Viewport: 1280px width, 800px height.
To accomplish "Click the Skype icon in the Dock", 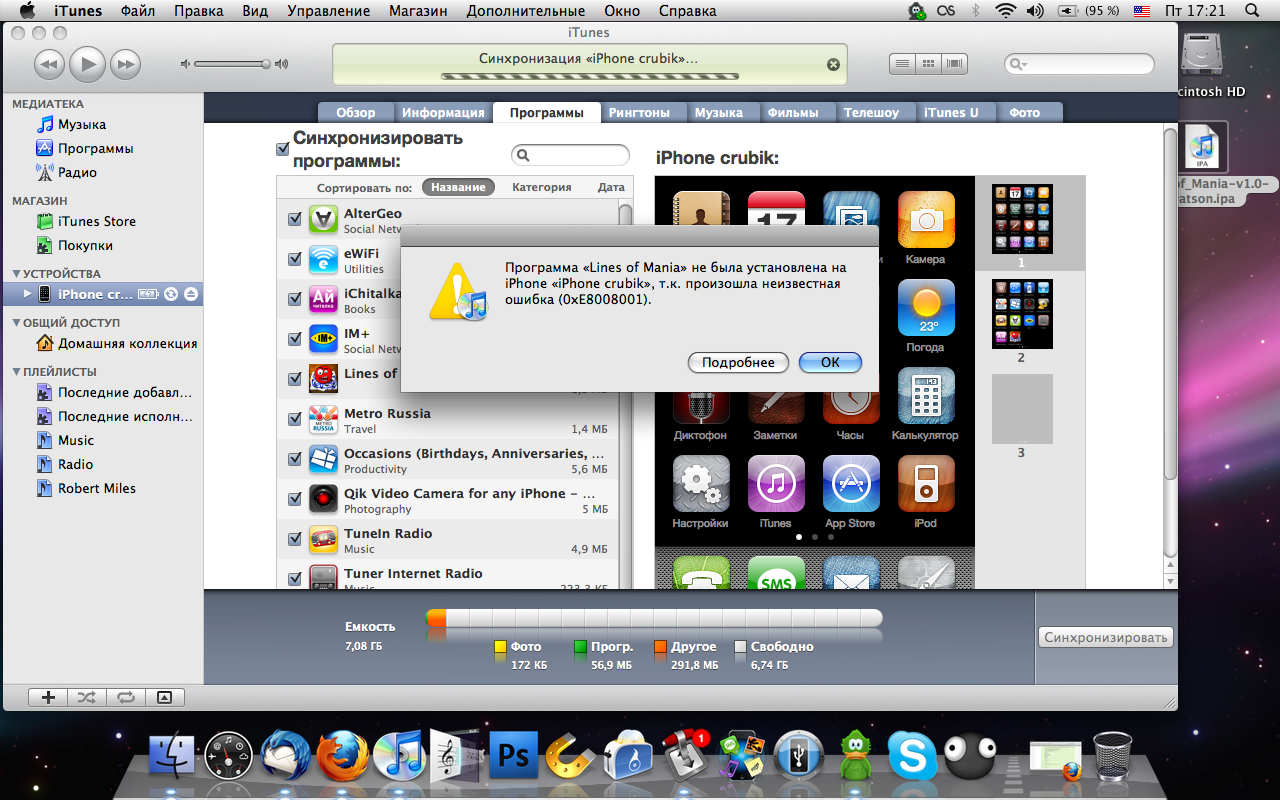I will (x=912, y=755).
